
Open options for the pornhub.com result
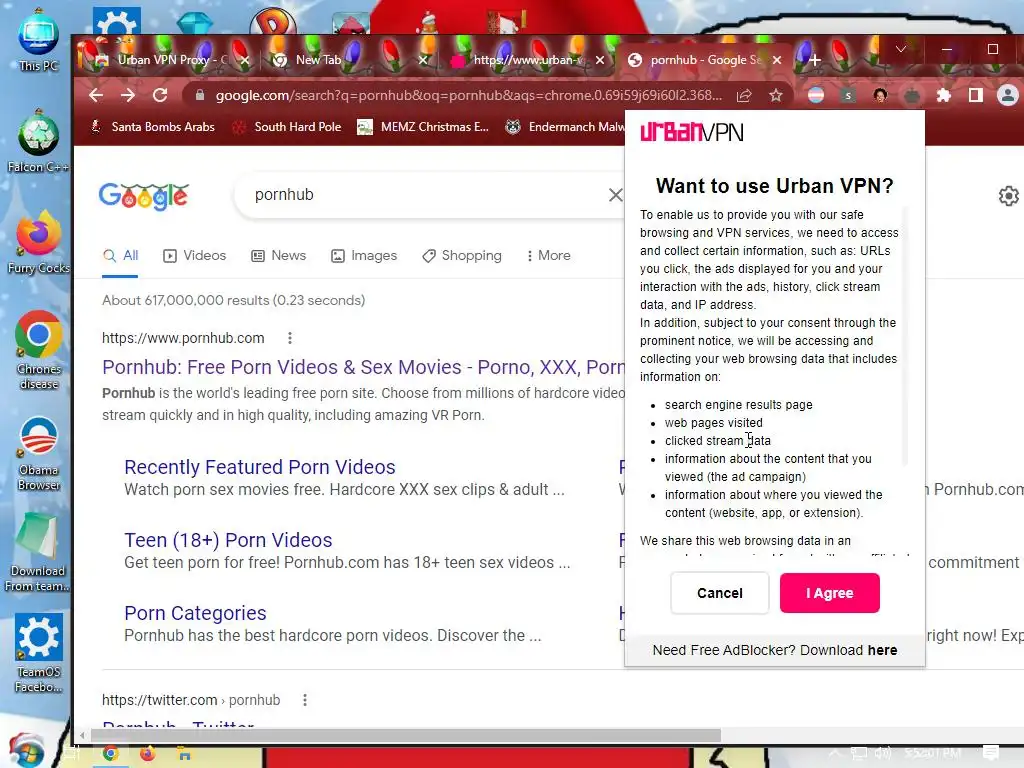point(290,338)
